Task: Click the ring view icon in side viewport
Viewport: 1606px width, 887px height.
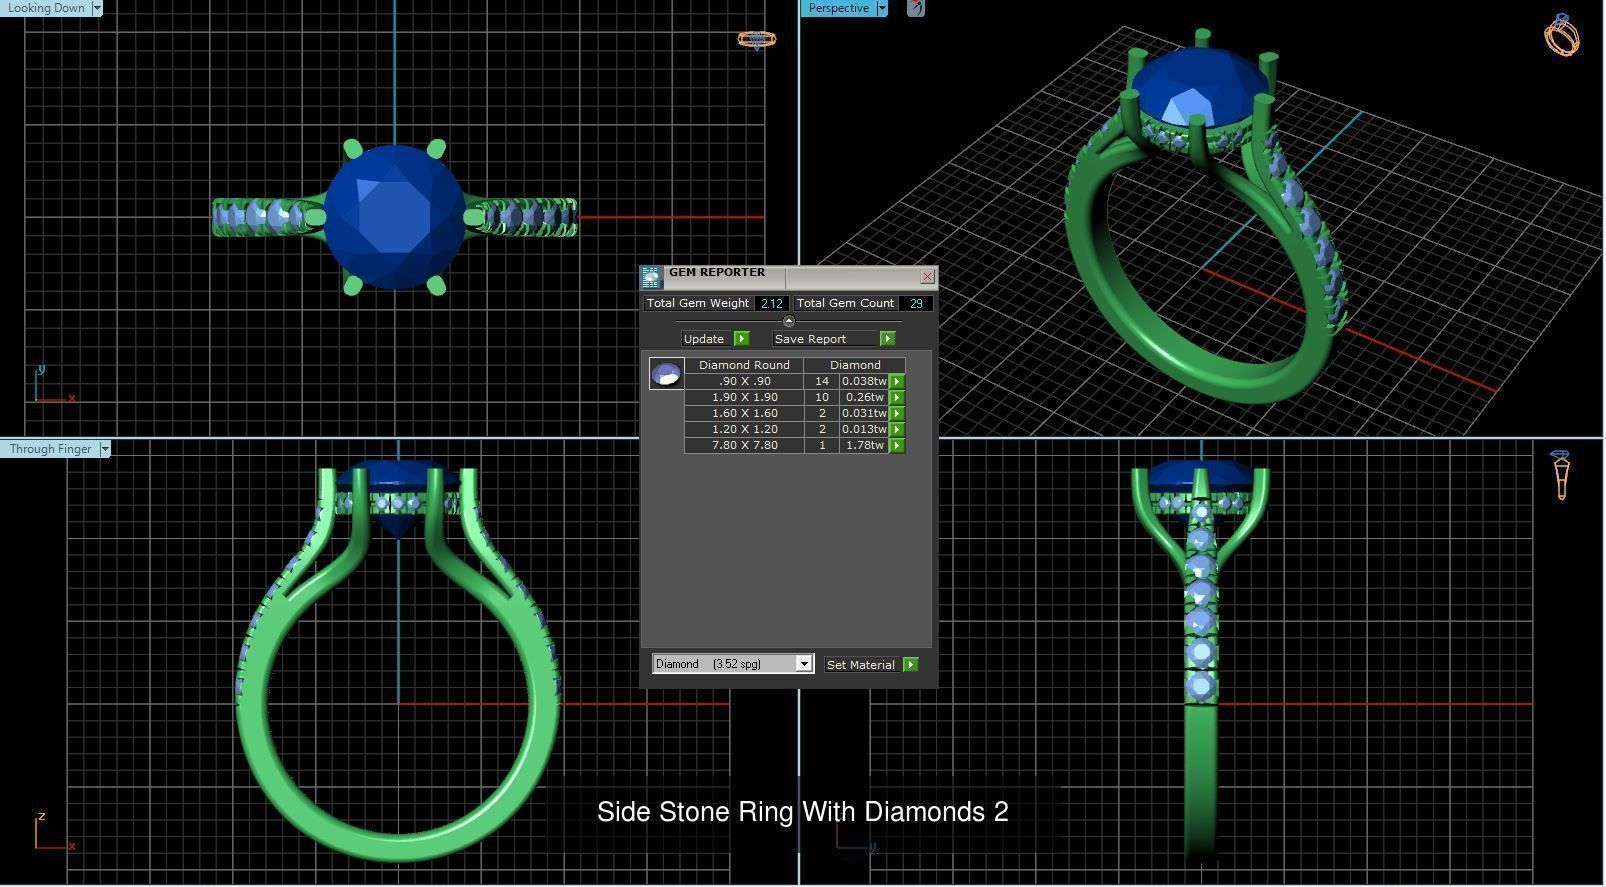Action: (x=1561, y=474)
